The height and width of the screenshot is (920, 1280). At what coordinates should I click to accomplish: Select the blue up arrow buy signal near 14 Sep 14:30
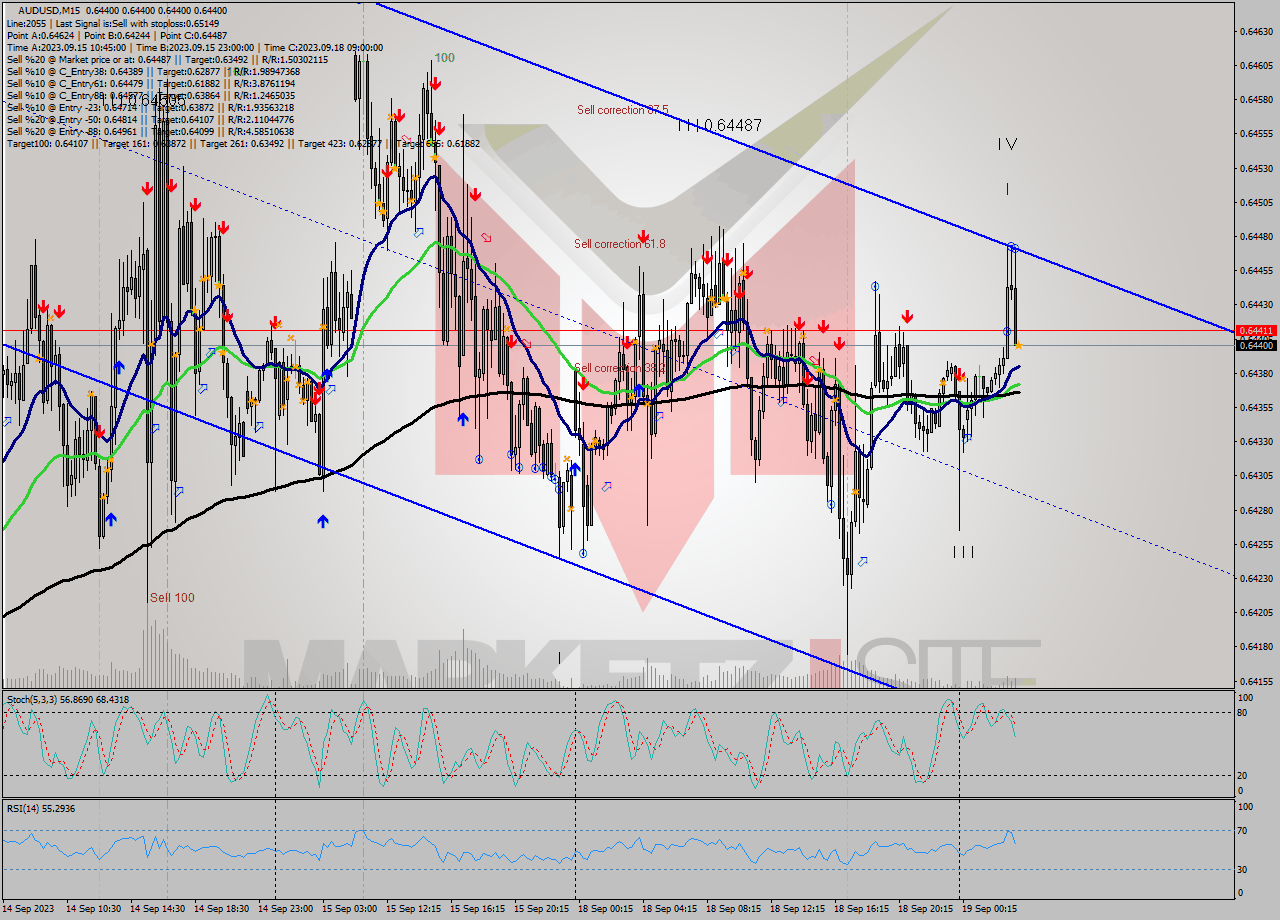pos(110,517)
